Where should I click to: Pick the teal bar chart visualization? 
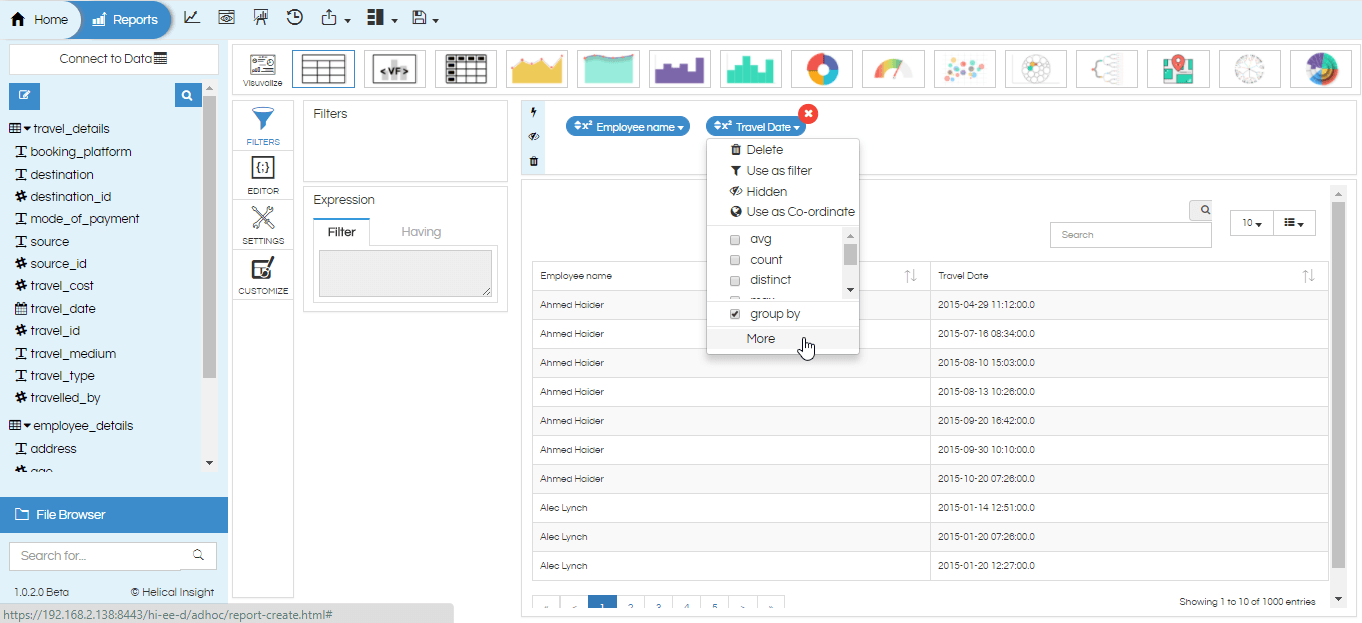point(751,68)
